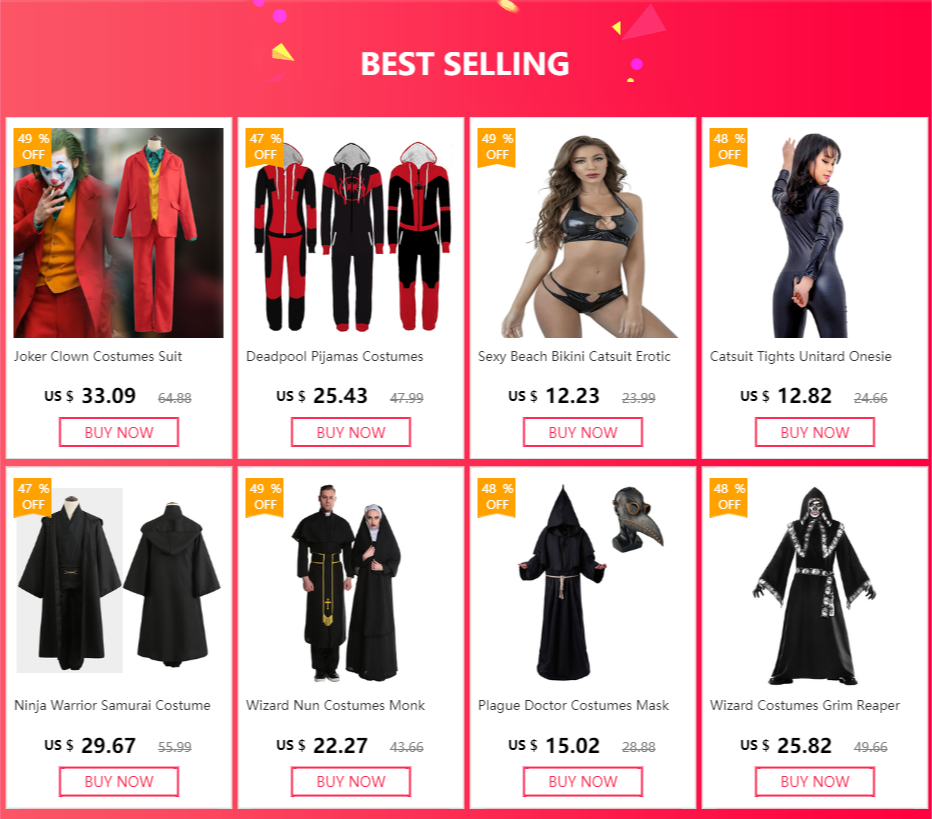The height and width of the screenshot is (819, 932).
Task: Click the 48% OFF badge on Grim Reaper costume
Action: pos(729,497)
